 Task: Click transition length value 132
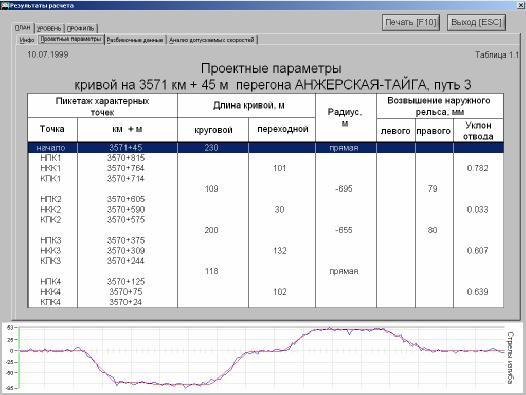pyautogui.click(x=279, y=250)
